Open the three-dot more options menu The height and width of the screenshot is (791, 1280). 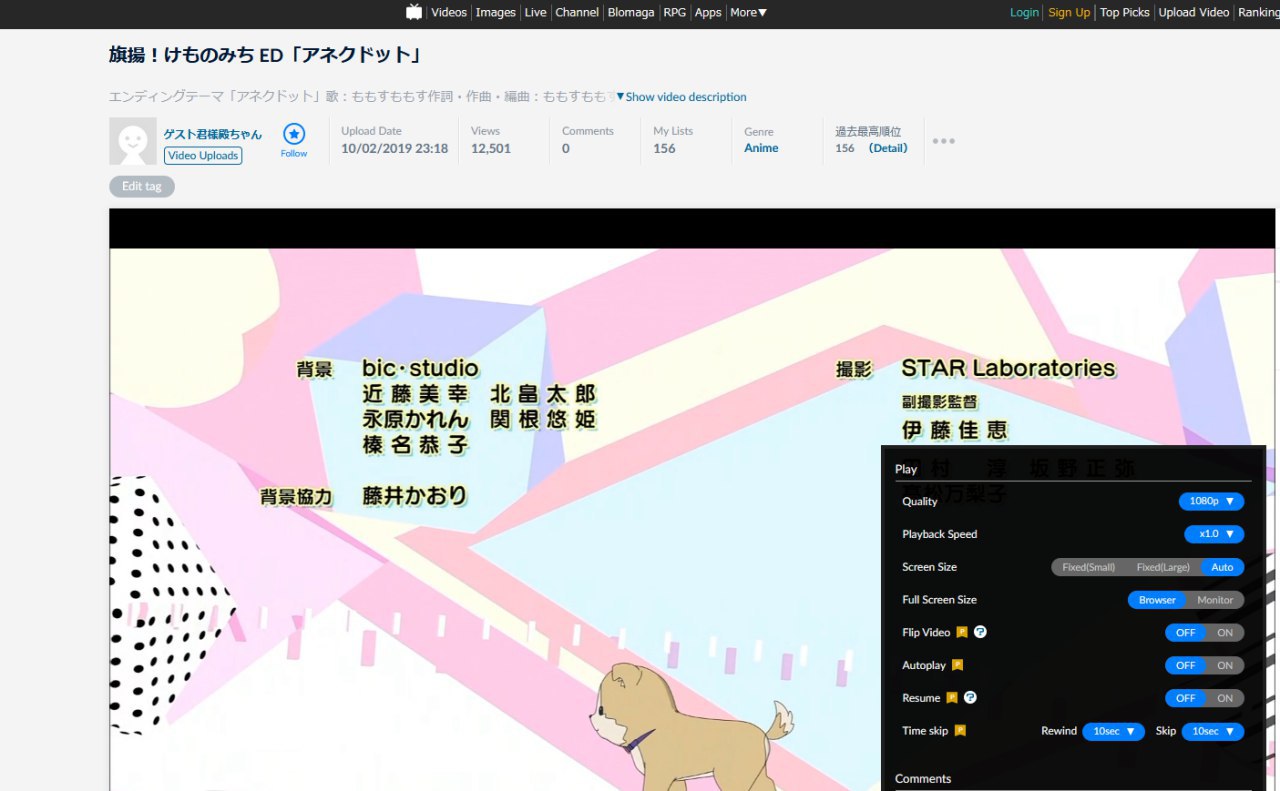[x=943, y=141]
